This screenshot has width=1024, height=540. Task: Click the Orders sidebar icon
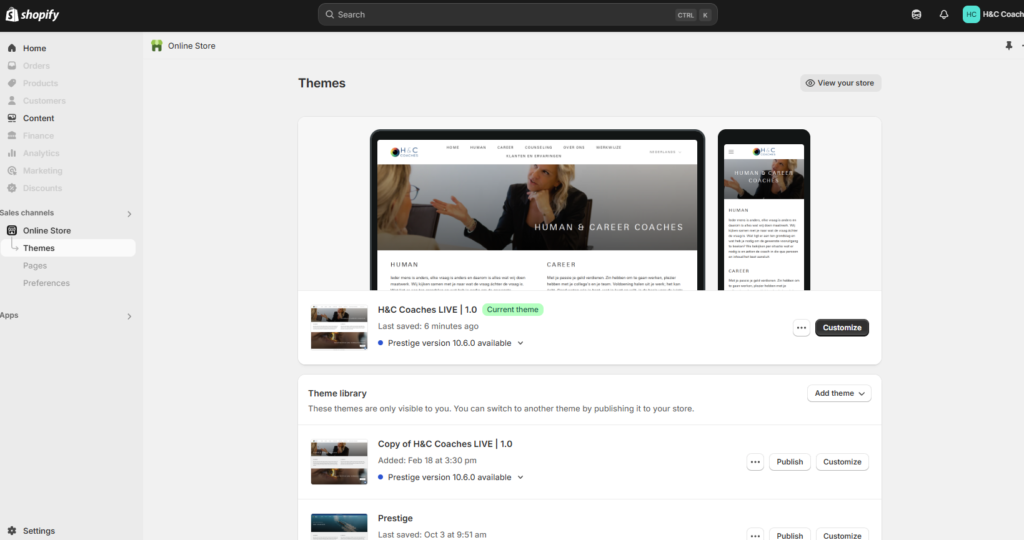[x=12, y=66]
